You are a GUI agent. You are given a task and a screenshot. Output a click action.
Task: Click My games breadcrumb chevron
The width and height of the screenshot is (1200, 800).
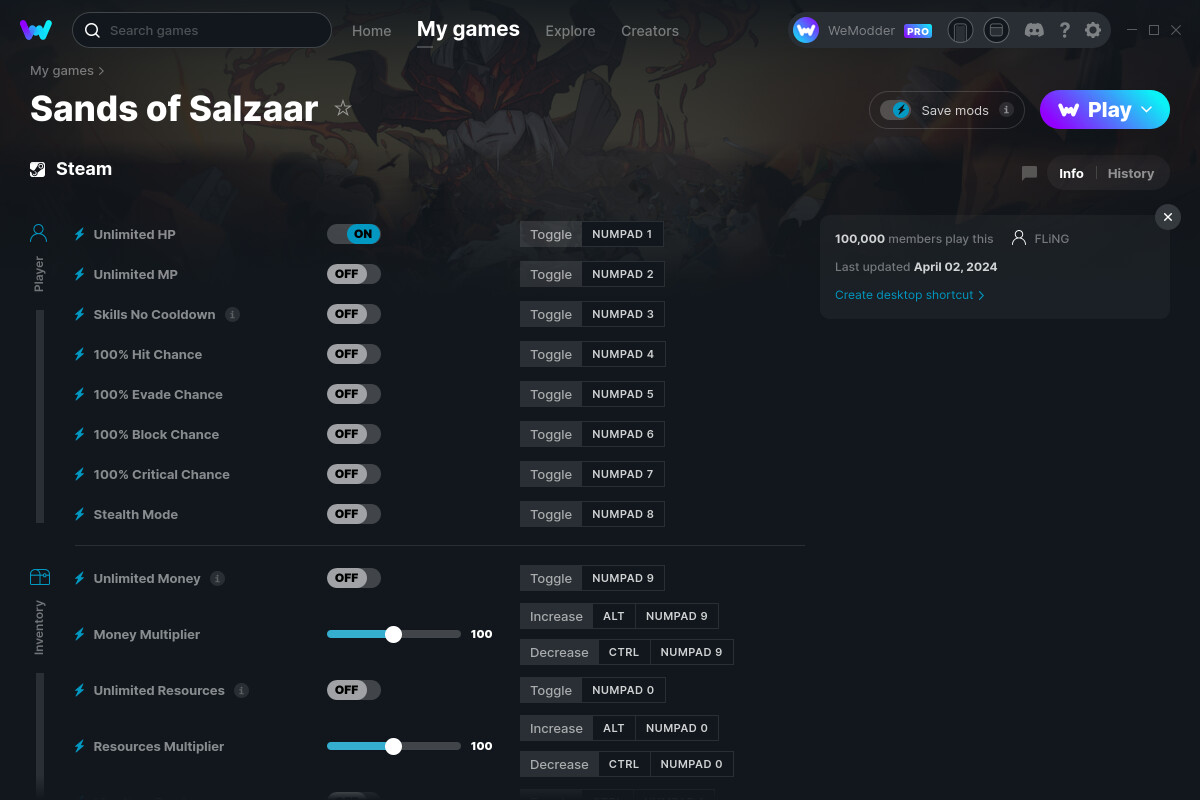tap(101, 71)
